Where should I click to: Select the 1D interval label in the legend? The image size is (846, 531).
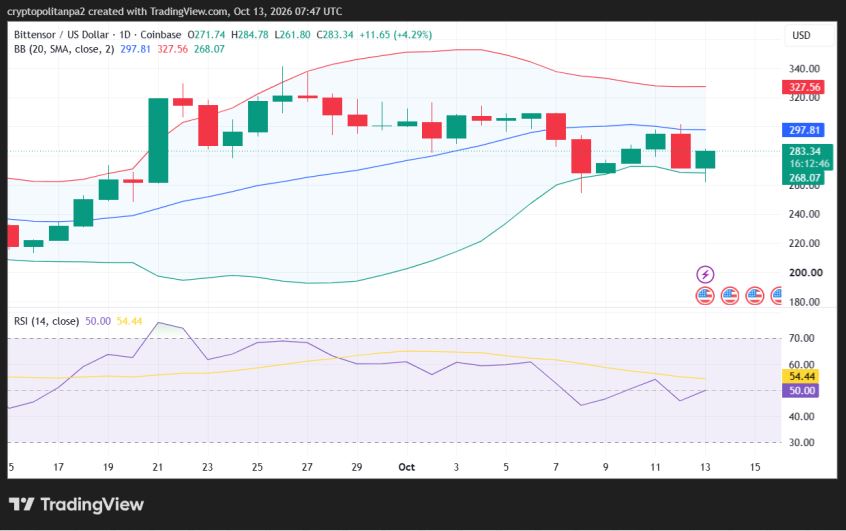(125, 35)
